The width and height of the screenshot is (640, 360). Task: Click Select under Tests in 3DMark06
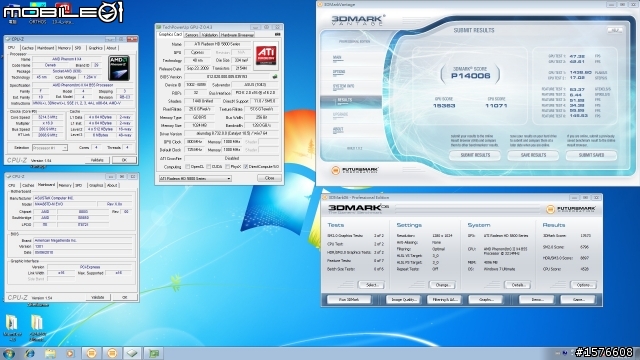(x=371, y=285)
